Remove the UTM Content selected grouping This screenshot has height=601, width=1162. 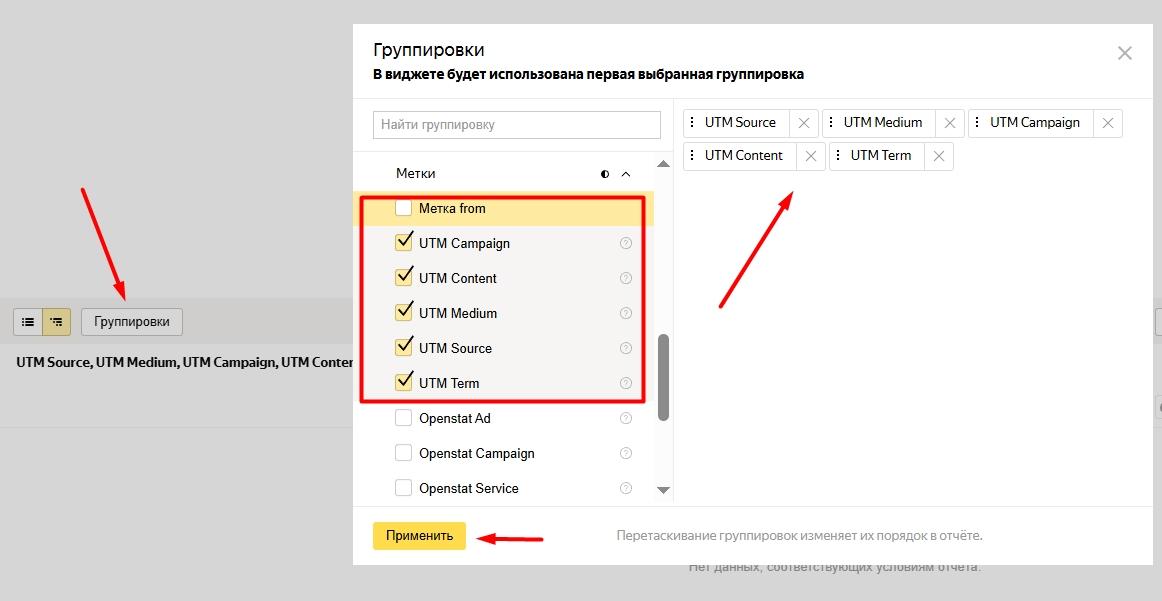[x=811, y=156]
